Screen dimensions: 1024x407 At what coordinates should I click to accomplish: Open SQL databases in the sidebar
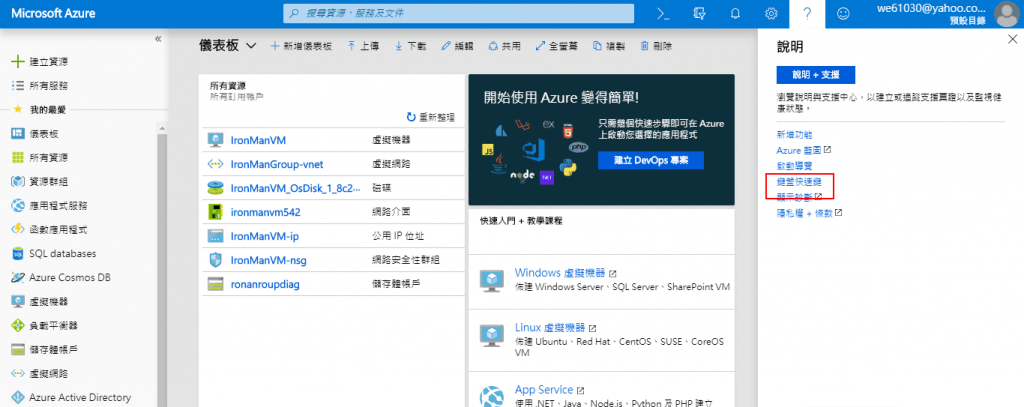[62, 253]
